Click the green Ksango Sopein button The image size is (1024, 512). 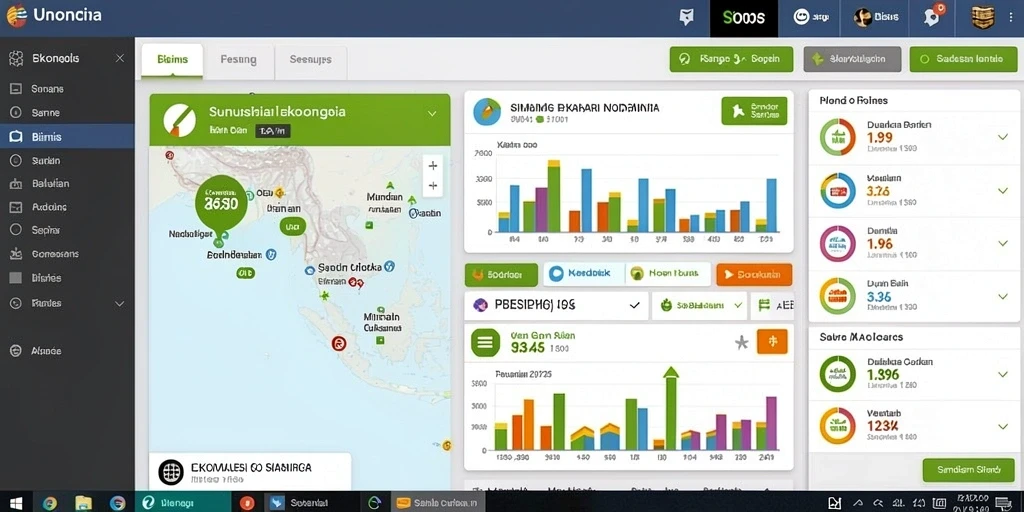tap(731, 59)
